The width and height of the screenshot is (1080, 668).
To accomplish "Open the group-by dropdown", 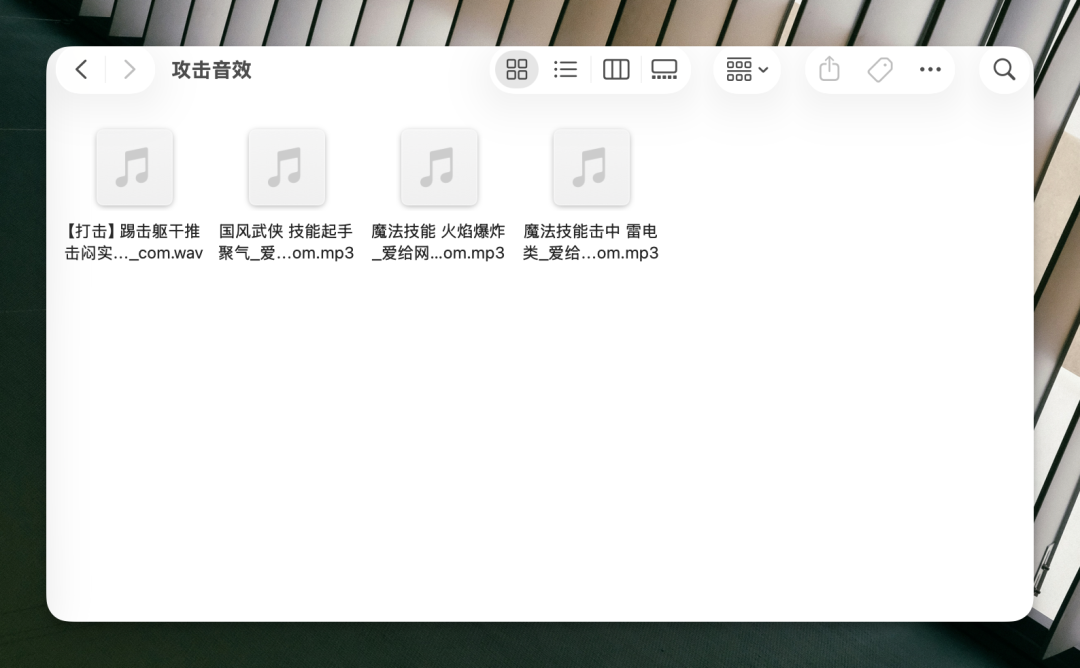I will coord(747,70).
